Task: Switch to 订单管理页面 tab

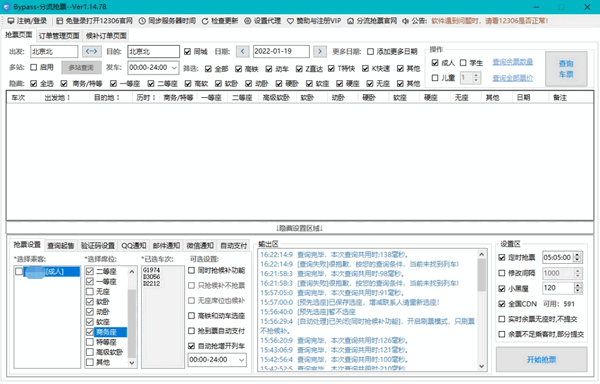Action: tap(59, 36)
